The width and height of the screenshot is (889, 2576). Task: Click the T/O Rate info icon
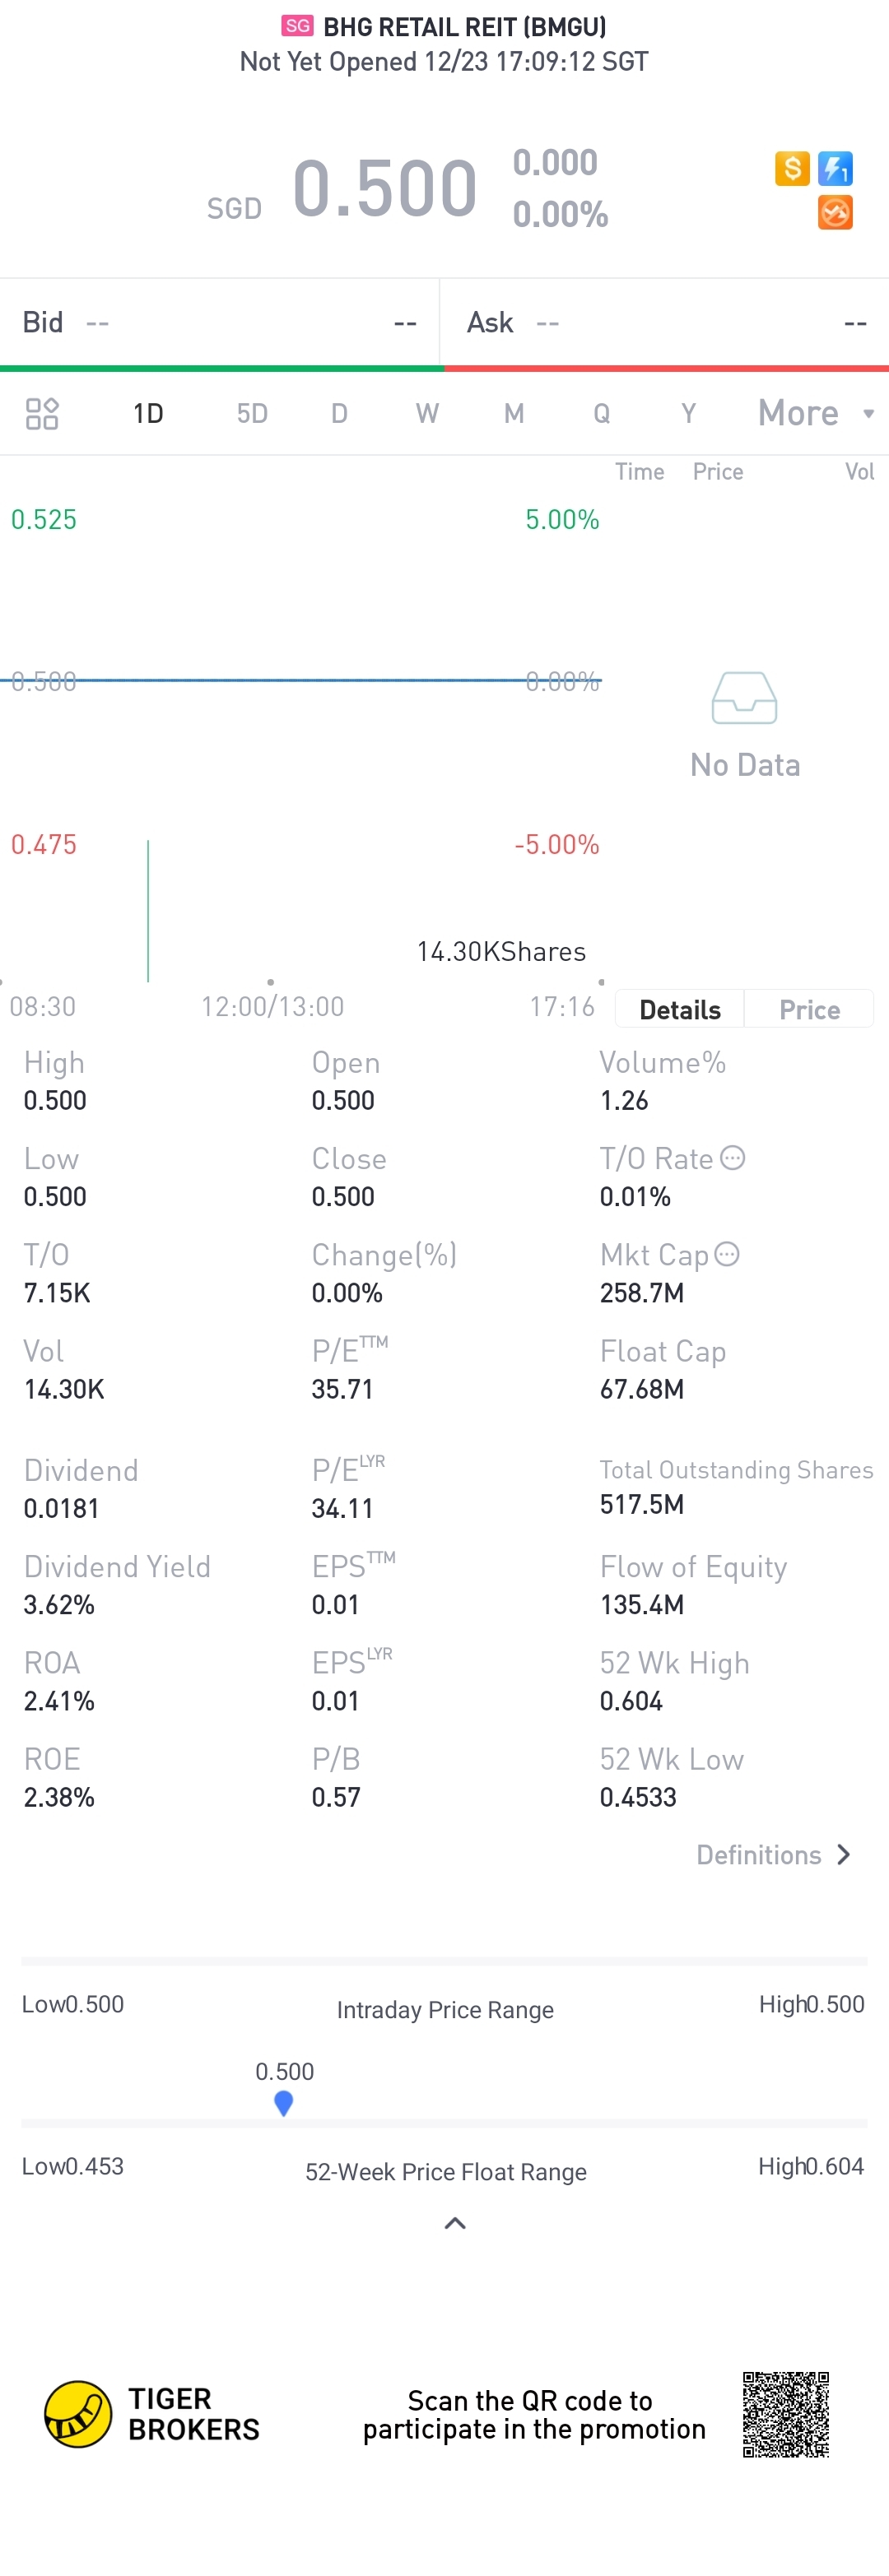click(x=733, y=1158)
